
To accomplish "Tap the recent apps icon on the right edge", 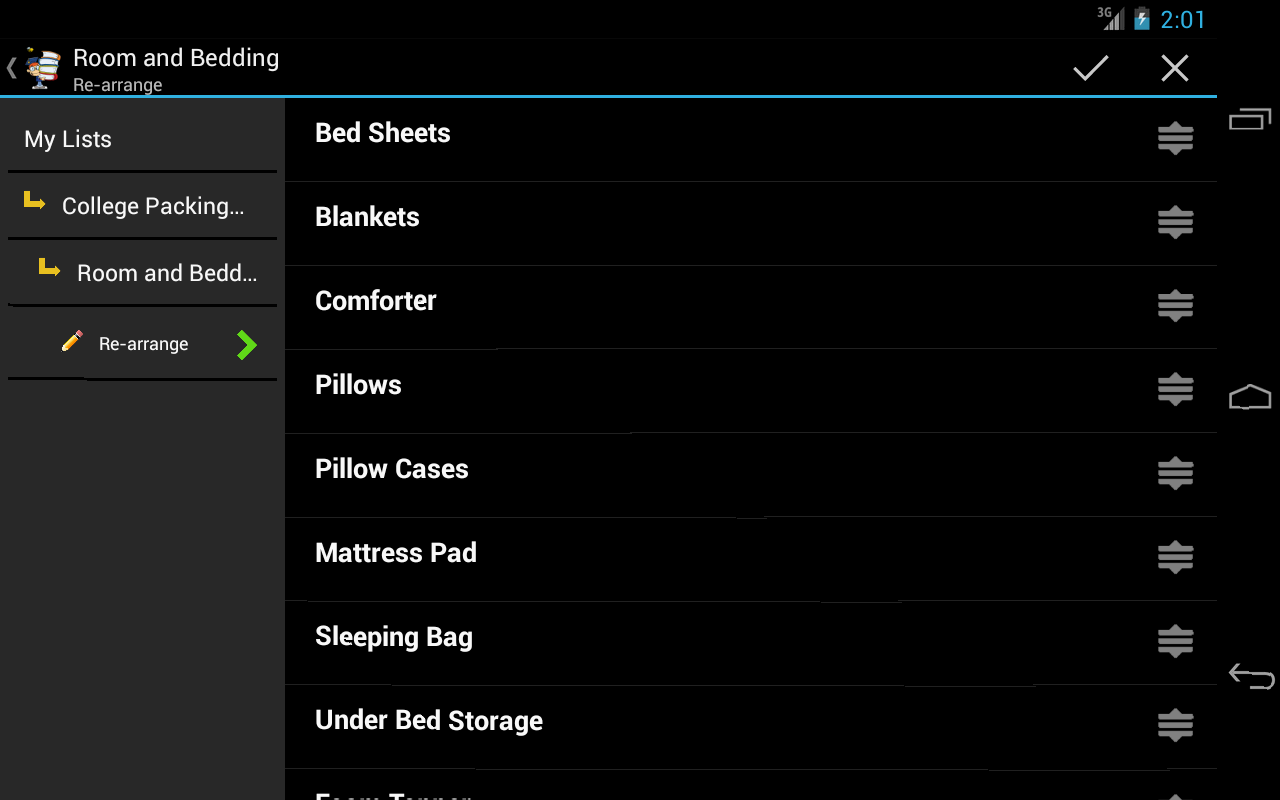I will [x=1250, y=118].
